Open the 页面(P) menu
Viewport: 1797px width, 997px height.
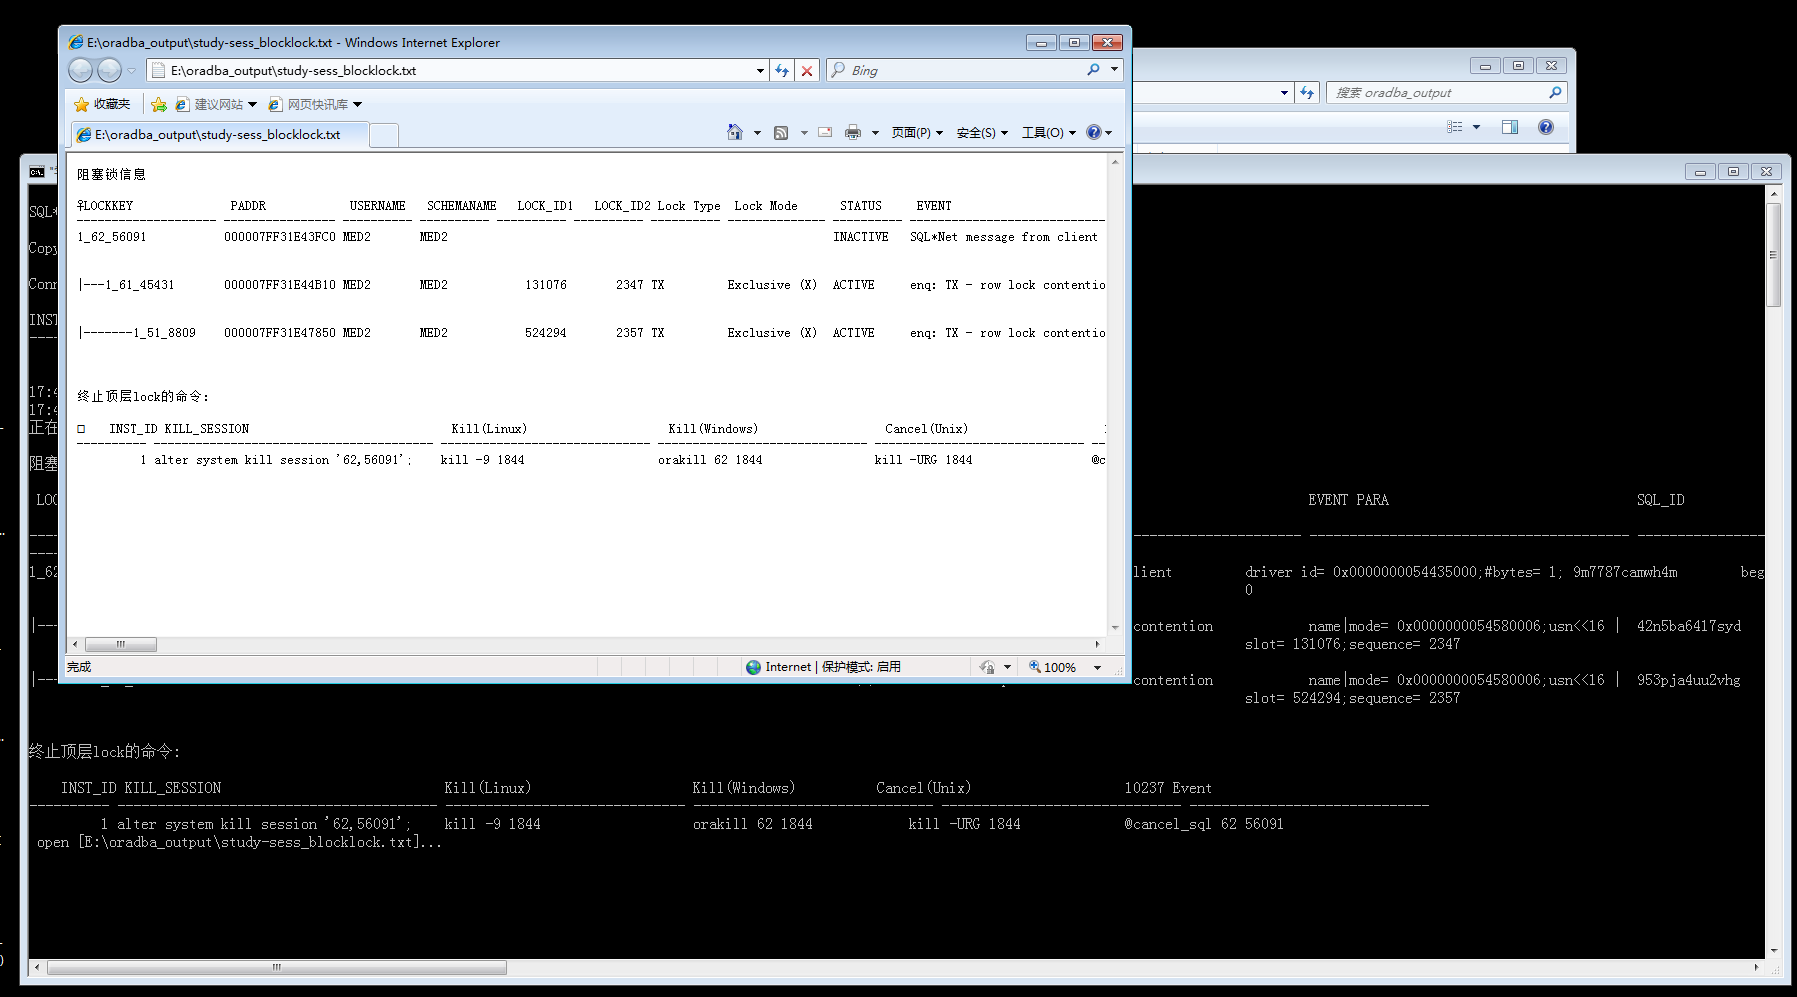click(x=917, y=132)
